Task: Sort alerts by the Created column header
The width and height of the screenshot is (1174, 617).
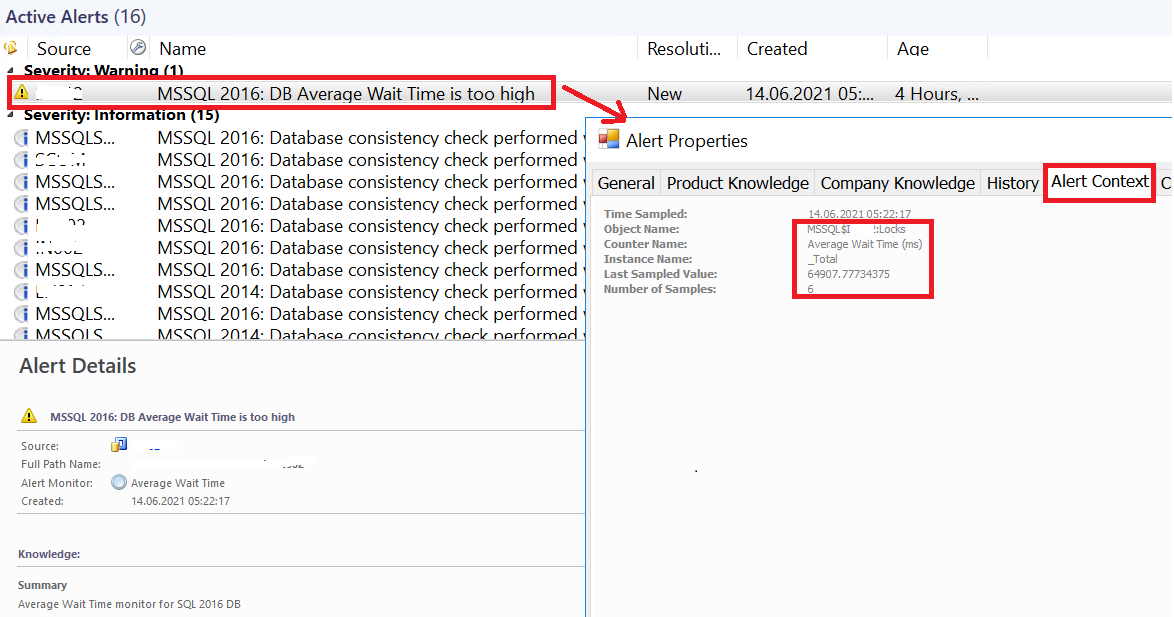Action: click(777, 49)
